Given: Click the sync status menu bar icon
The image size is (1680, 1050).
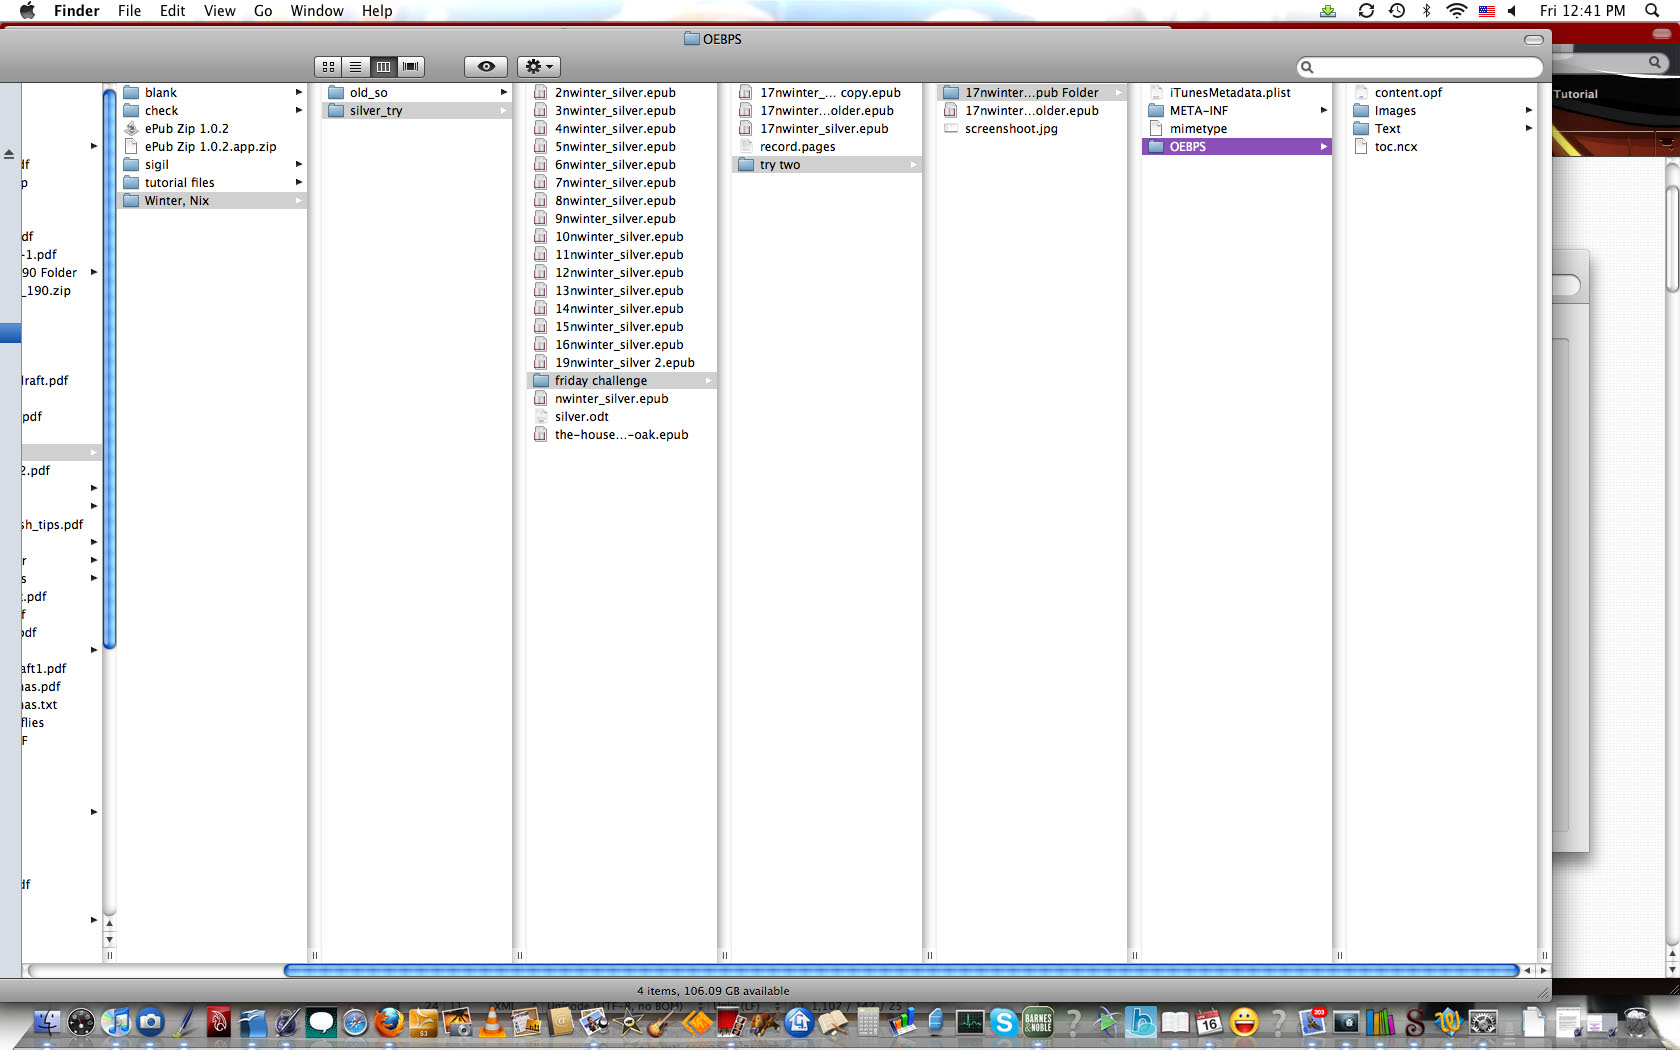Looking at the screenshot, I should [1366, 11].
